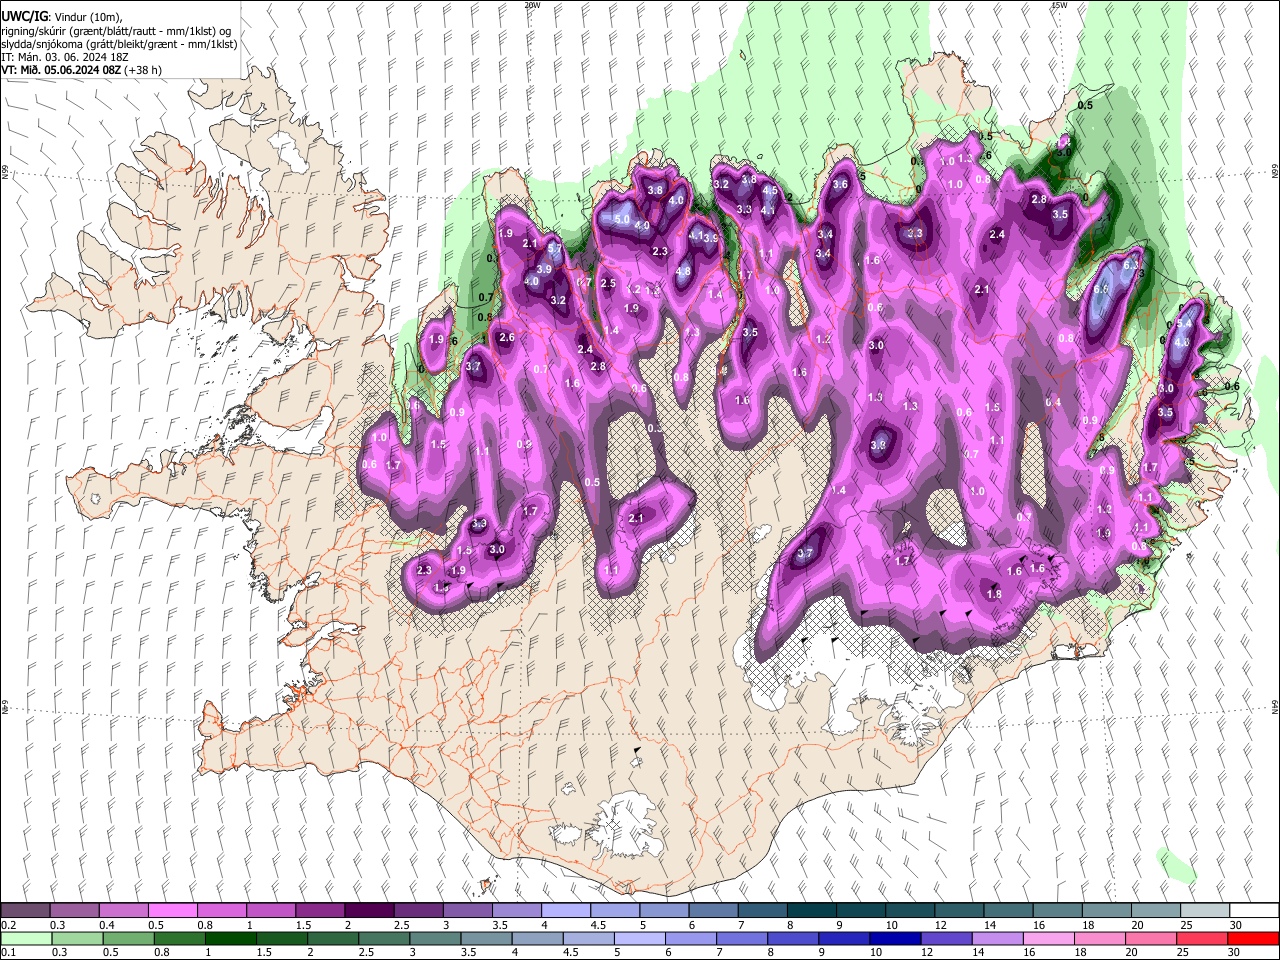
Task: Click the 0.4 label in the snow legend
Action: [x=107, y=925]
